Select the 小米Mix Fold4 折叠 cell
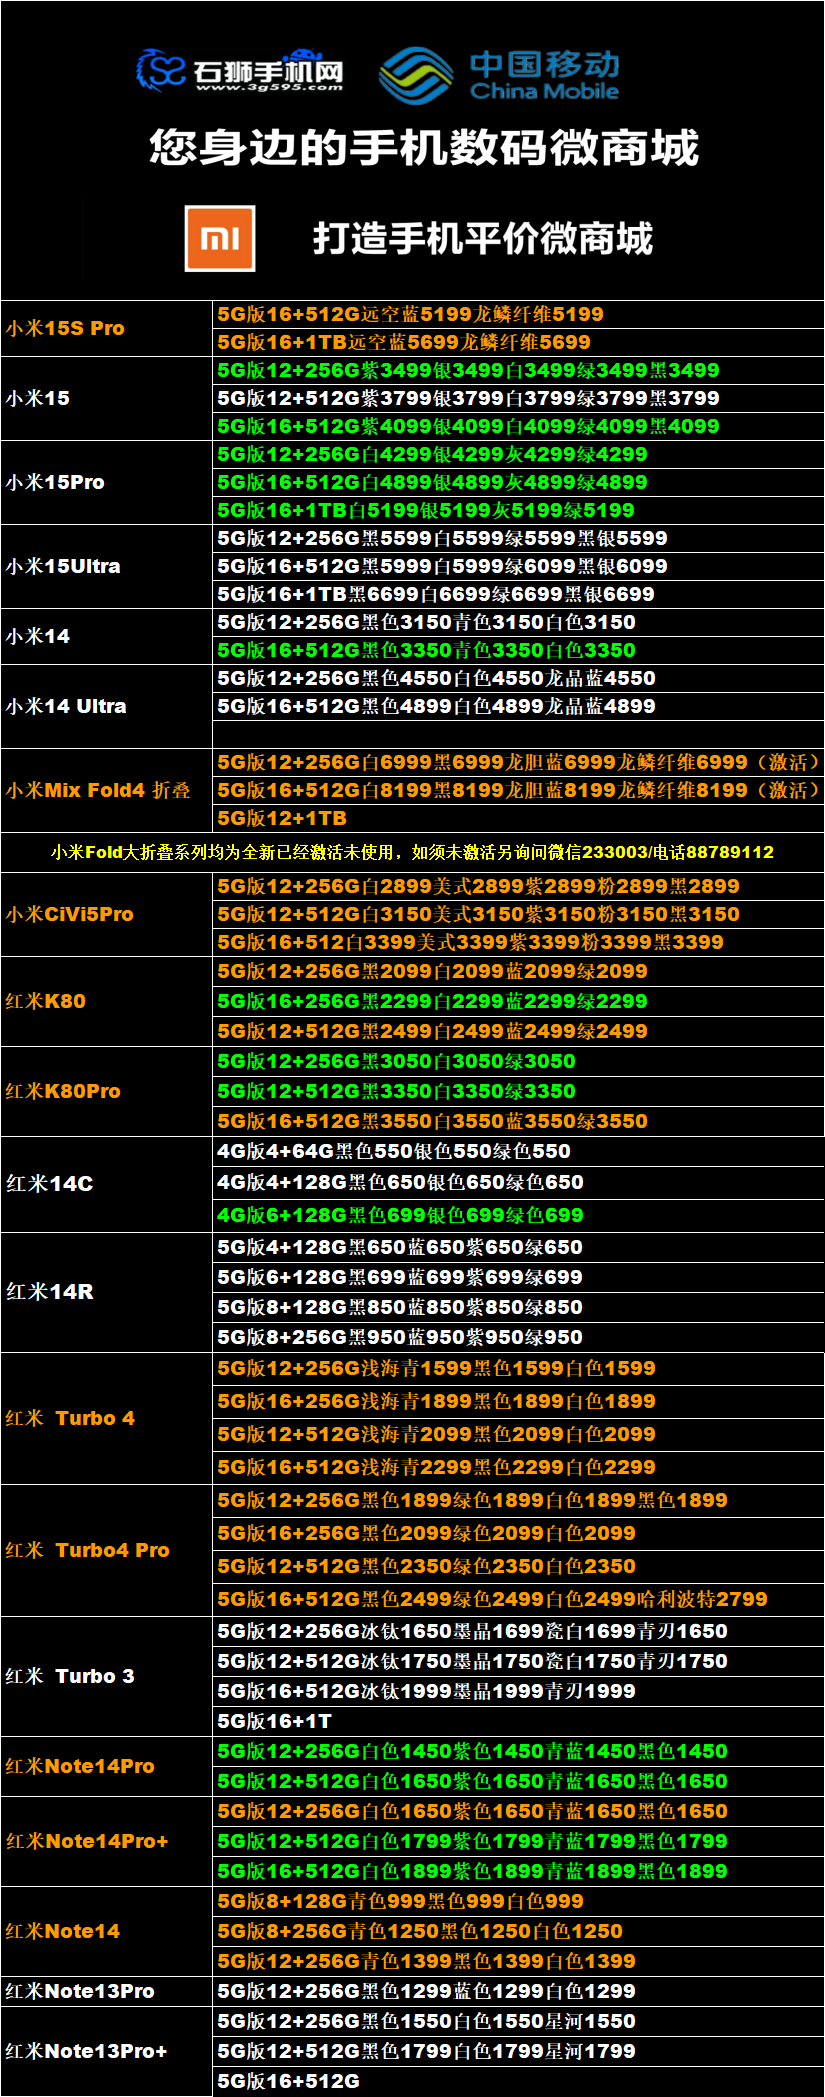This screenshot has height=2097, width=825. pyautogui.click(x=107, y=790)
